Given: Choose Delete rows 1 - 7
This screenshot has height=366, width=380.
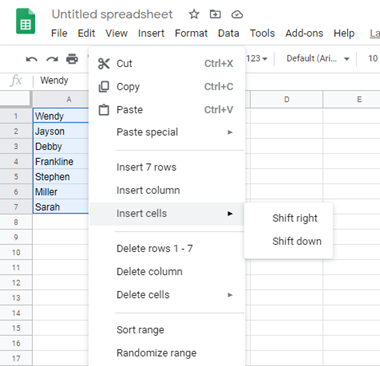Looking at the screenshot, I should click(x=167, y=249).
